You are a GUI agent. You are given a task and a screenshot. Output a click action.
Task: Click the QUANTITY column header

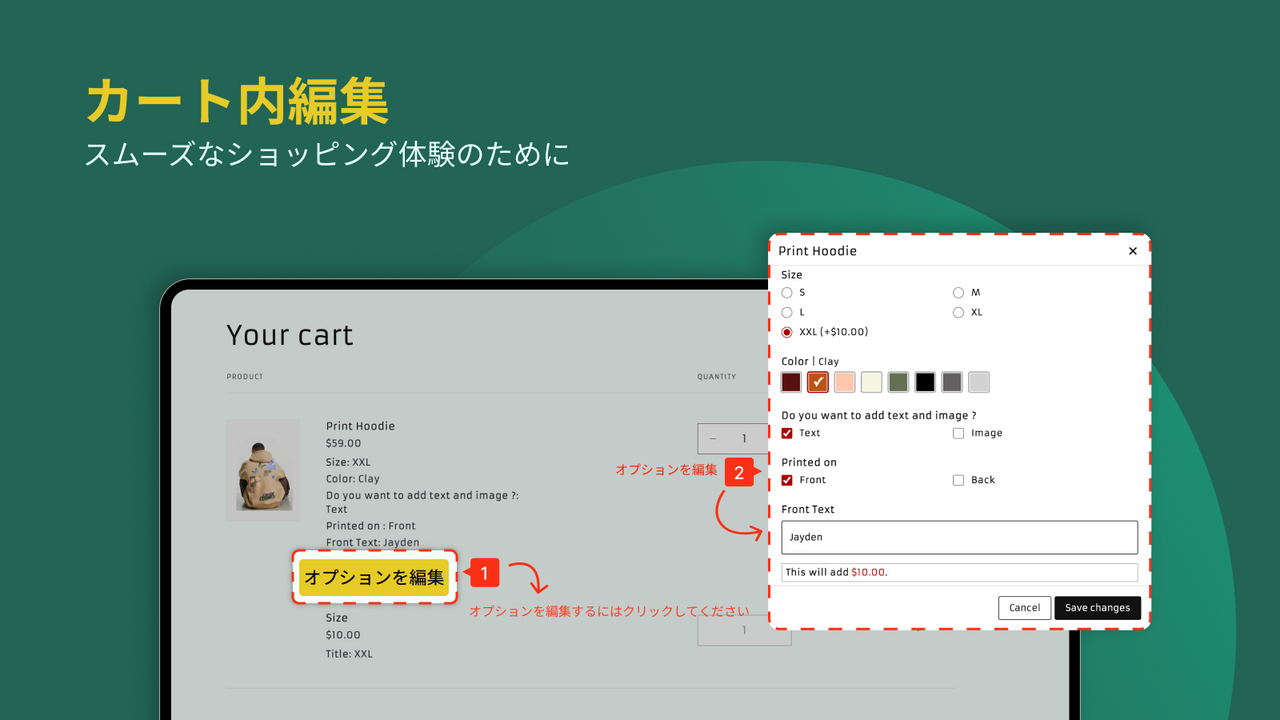tap(716, 377)
